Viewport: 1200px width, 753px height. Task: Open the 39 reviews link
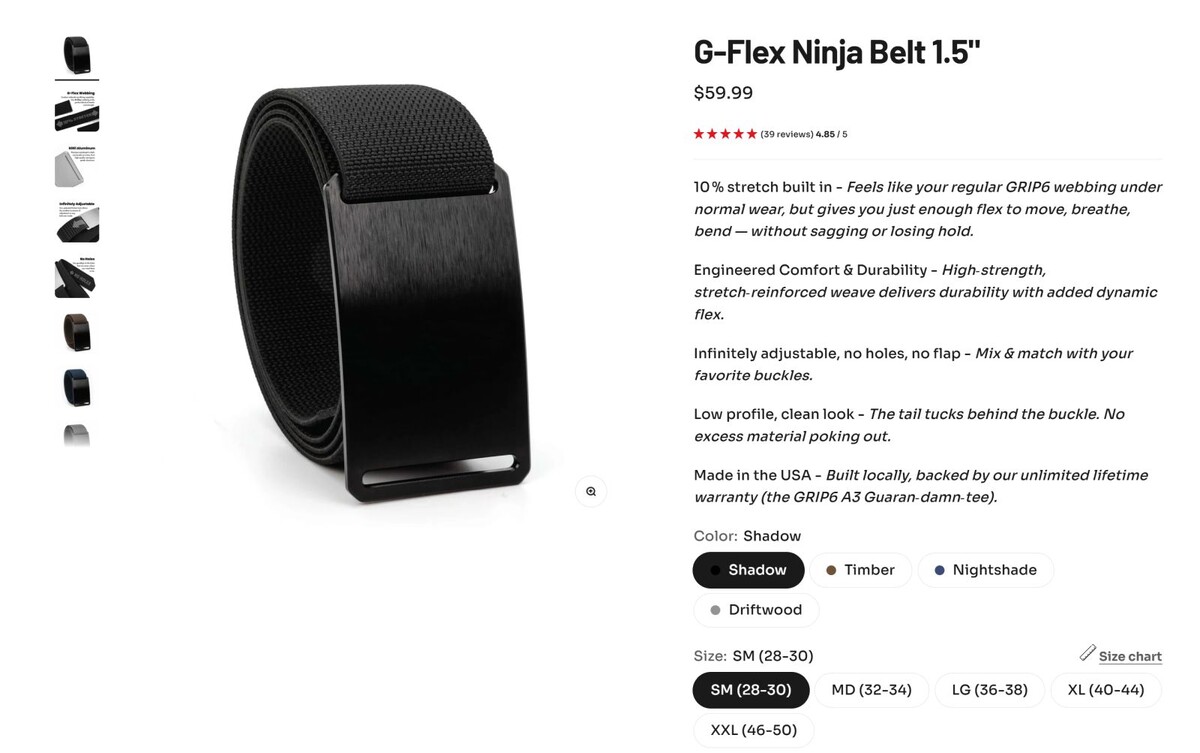pyautogui.click(x=786, y=134)
